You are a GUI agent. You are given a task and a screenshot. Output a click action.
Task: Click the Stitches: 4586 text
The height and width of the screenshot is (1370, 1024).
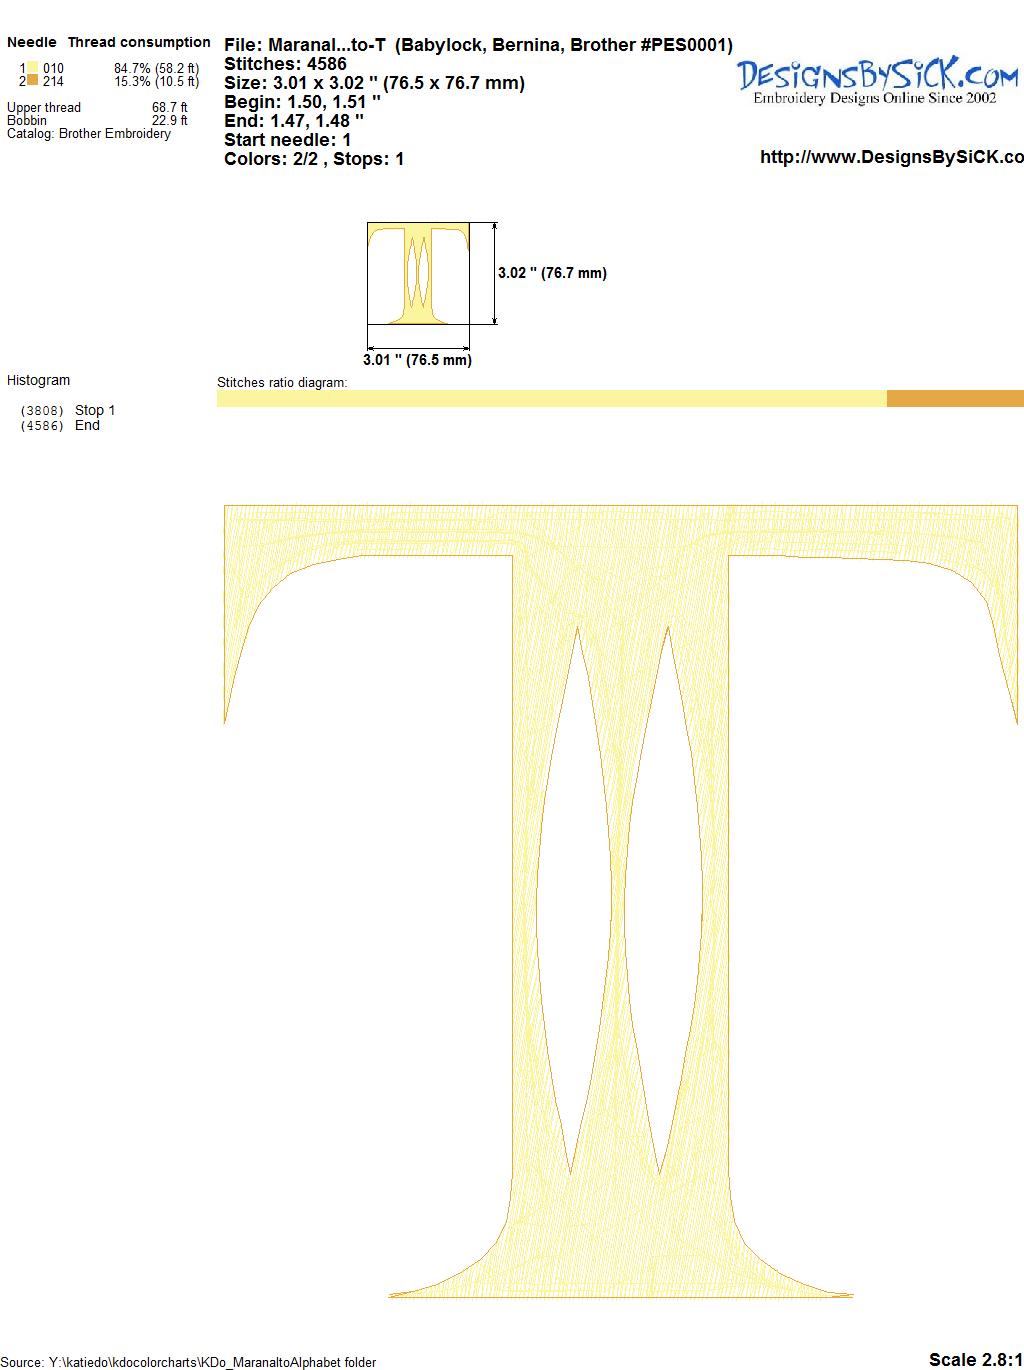[x=285, y=64]
